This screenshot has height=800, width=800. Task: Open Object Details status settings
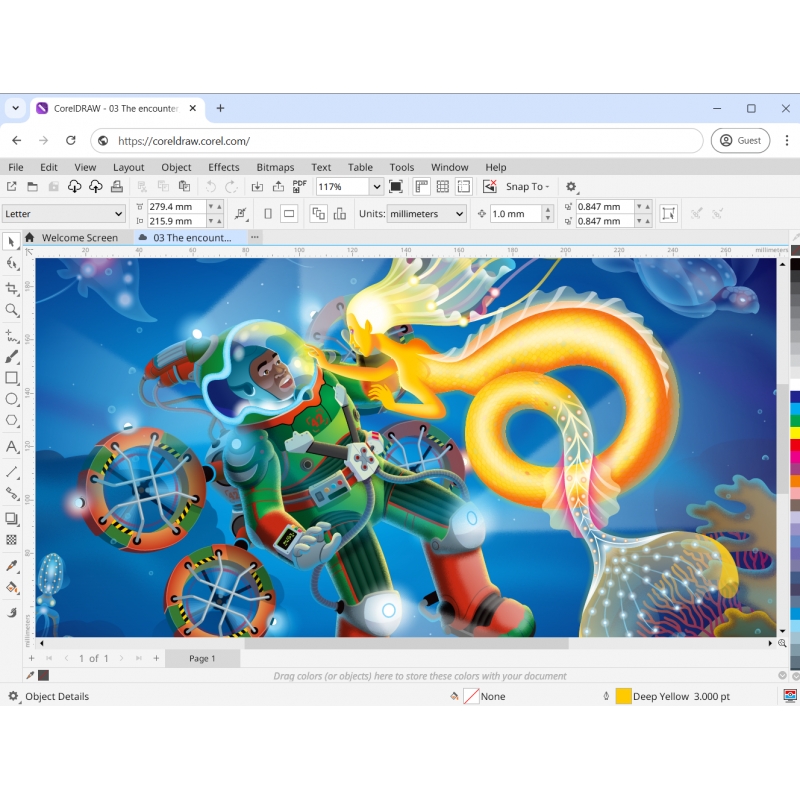click(x=13, y=696)
